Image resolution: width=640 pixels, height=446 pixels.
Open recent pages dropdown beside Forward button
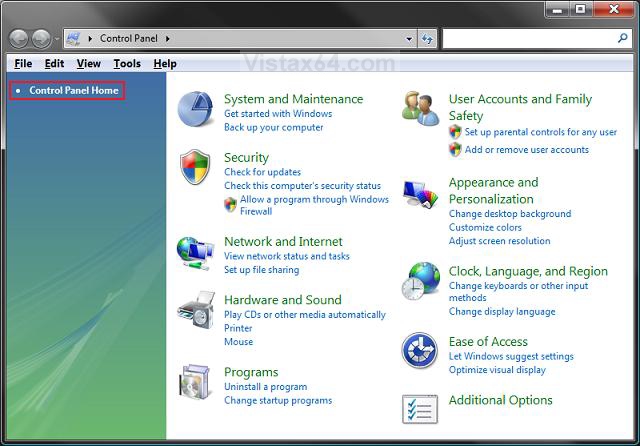coord(57,39)
